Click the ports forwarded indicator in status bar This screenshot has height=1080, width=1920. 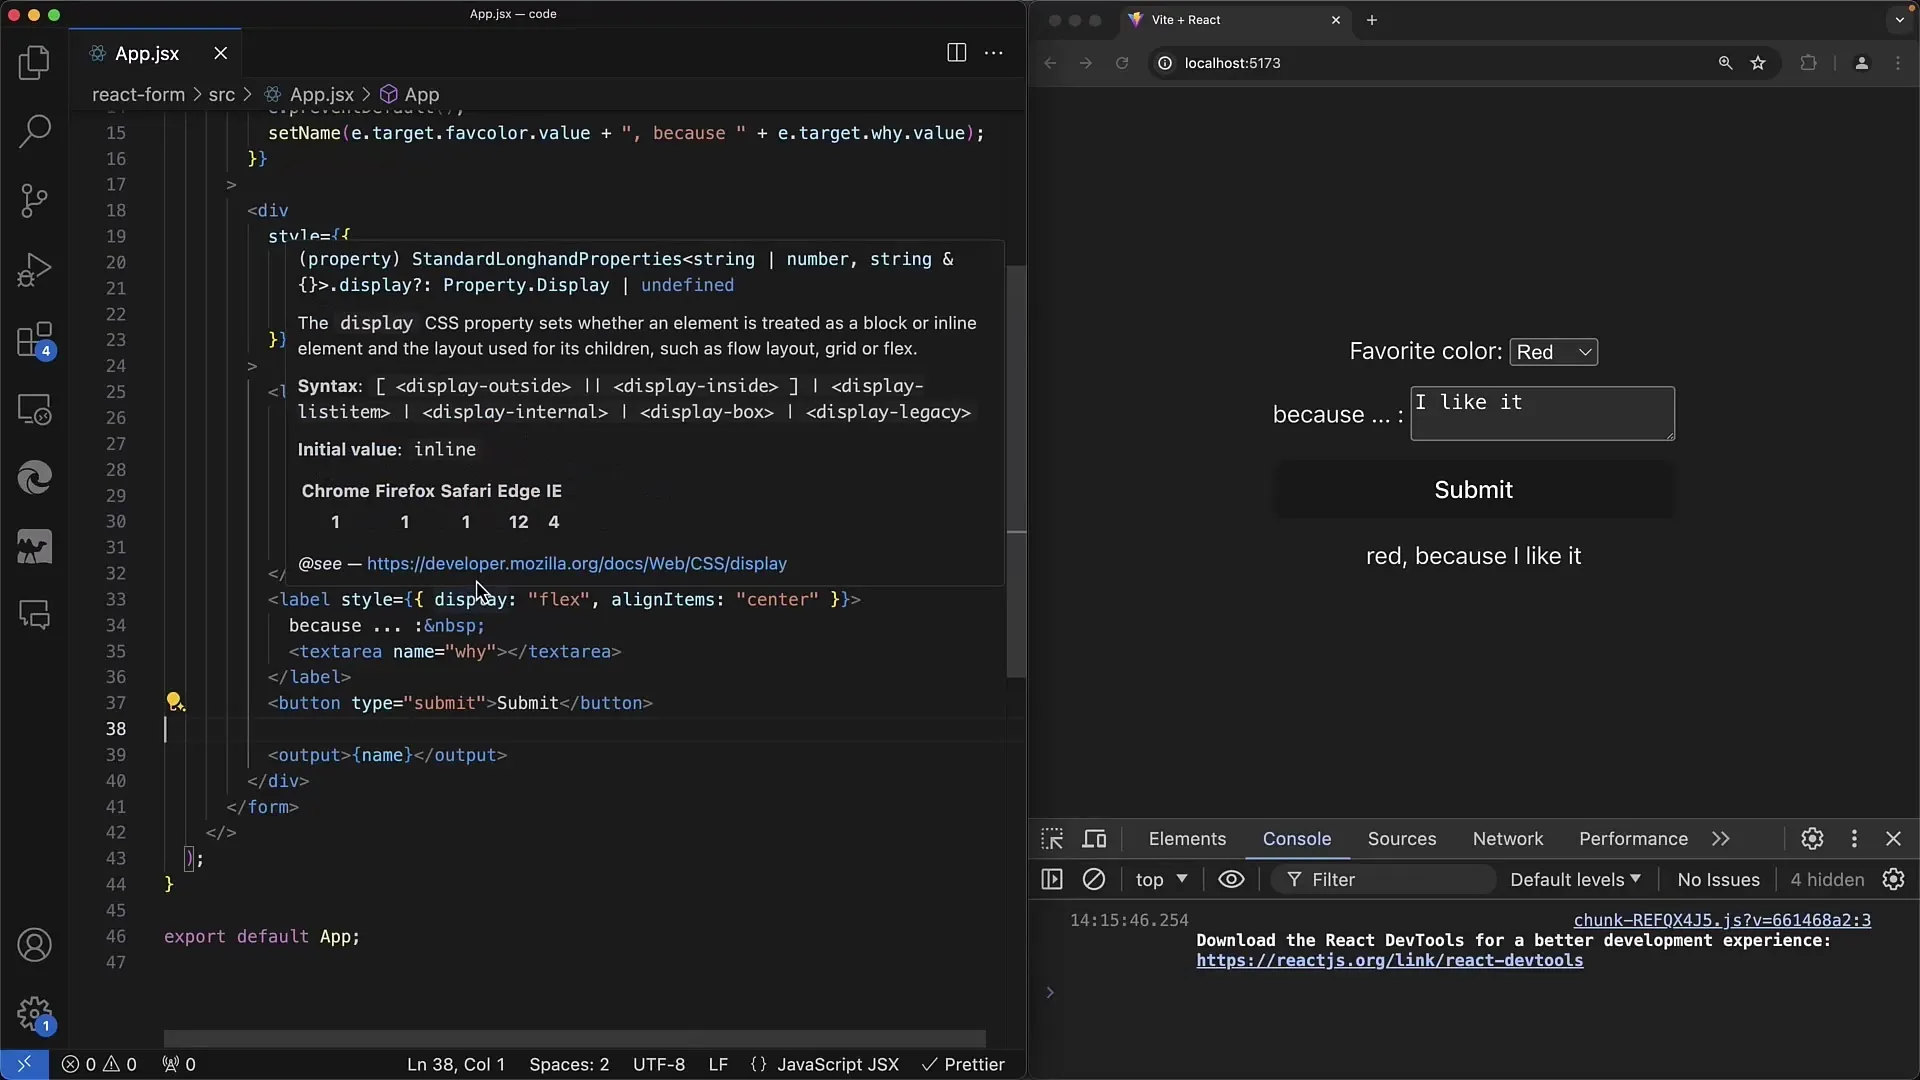[x=179, y=1064]
